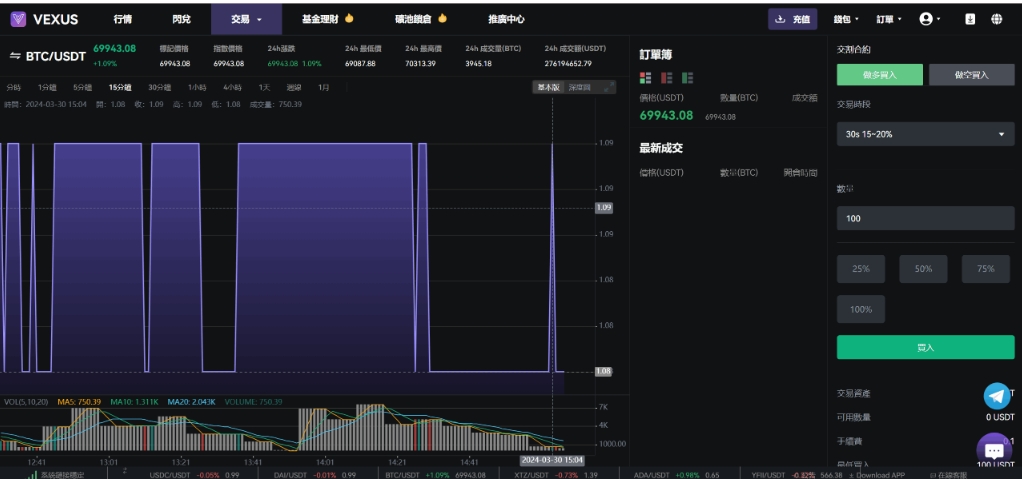Show the sell-only order book view
1022x479 pixels.
666,78
